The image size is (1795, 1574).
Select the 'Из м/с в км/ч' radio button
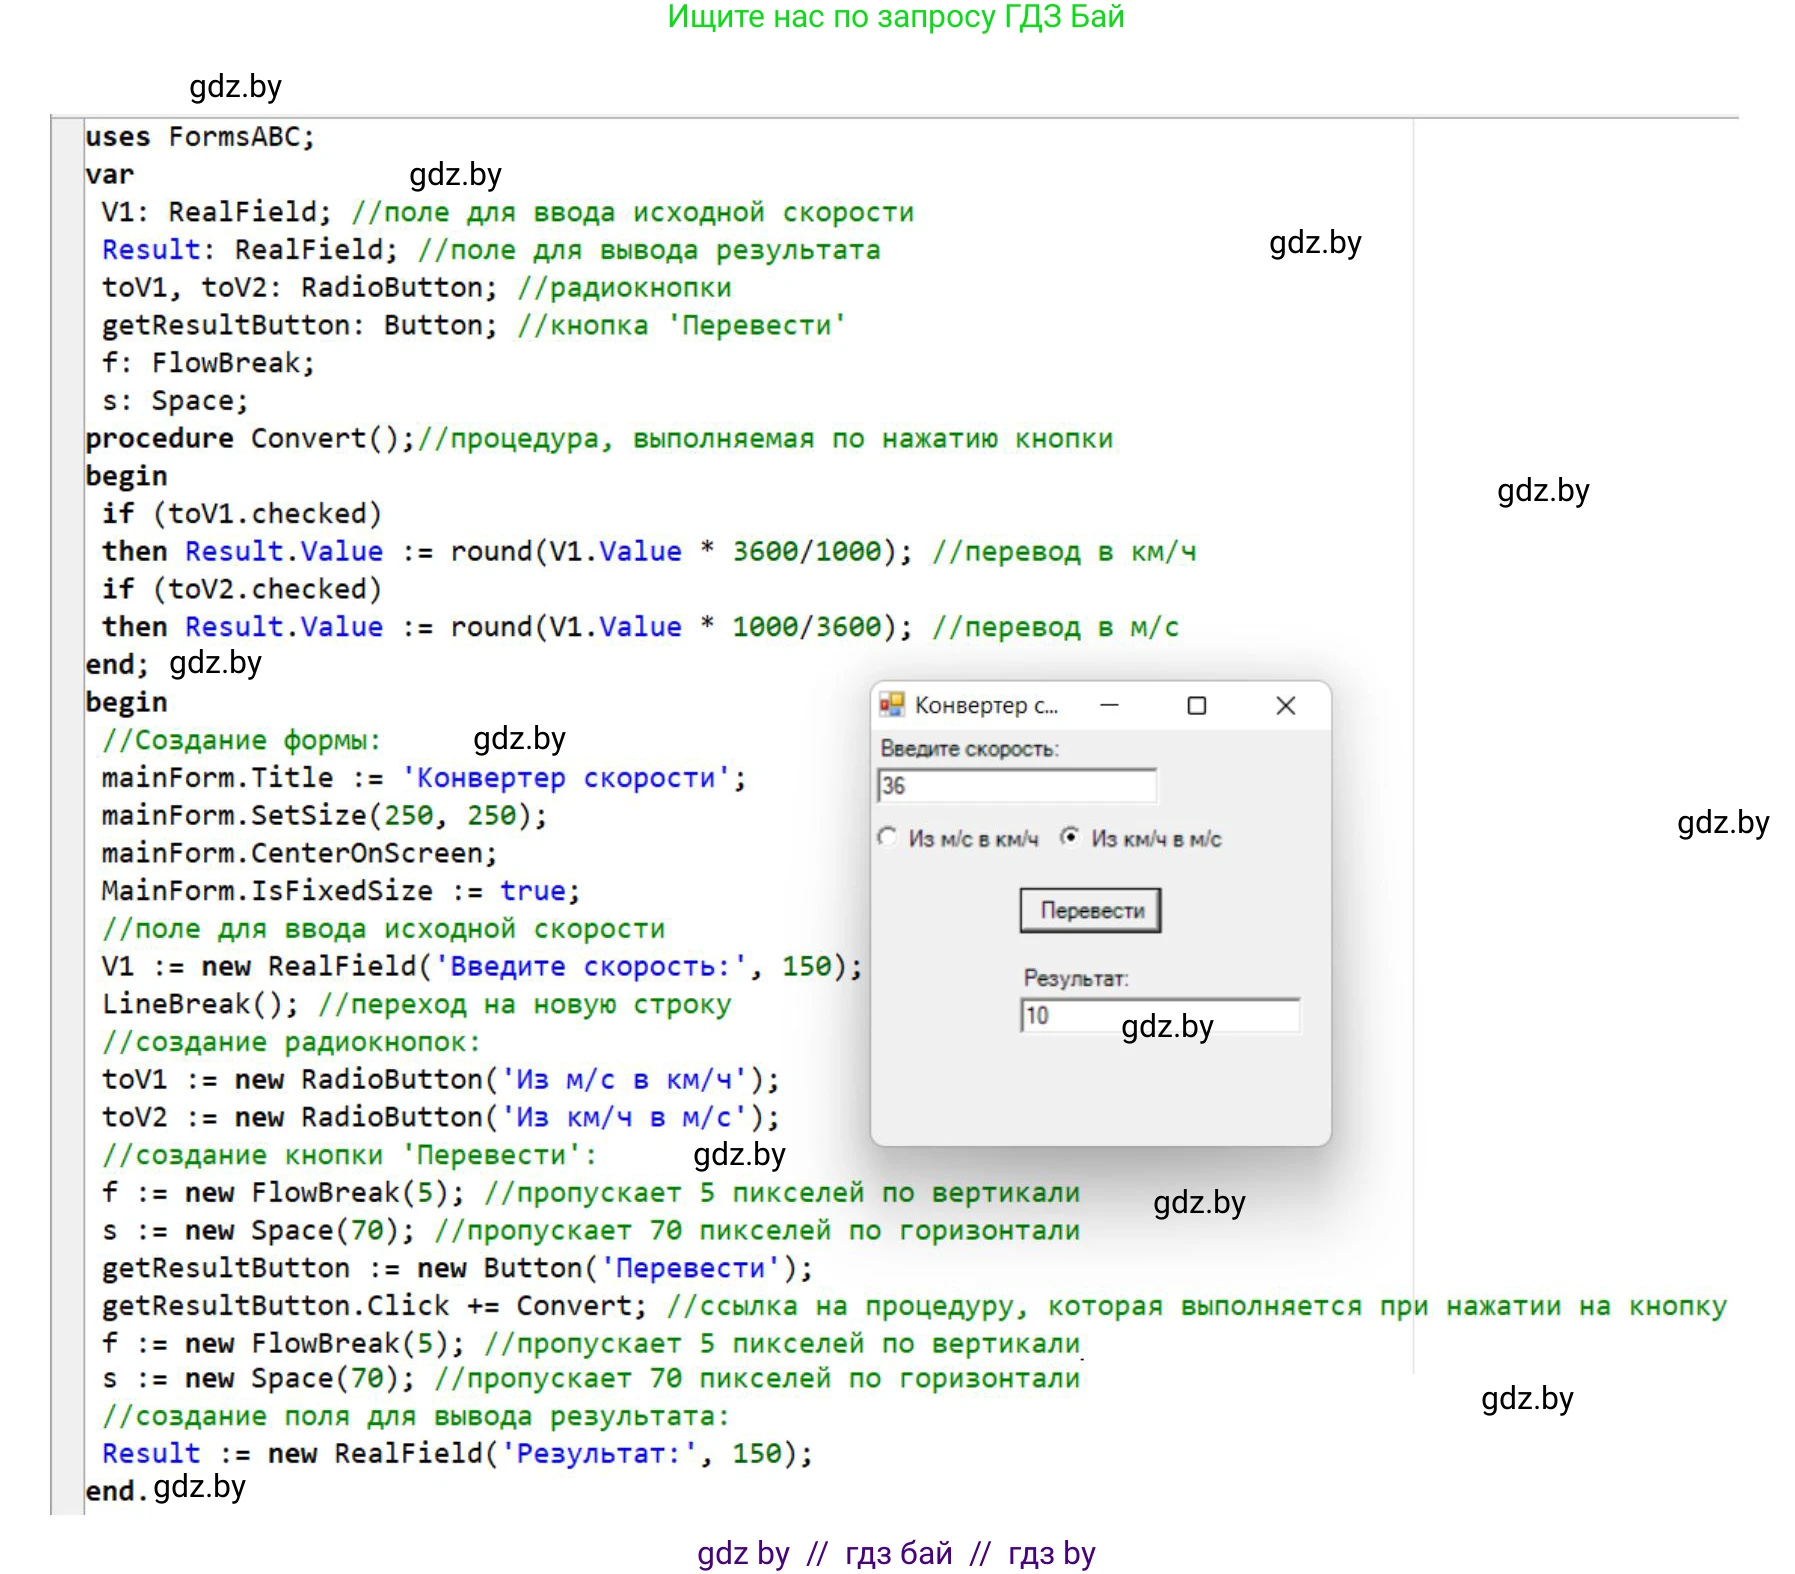(887, 837)
